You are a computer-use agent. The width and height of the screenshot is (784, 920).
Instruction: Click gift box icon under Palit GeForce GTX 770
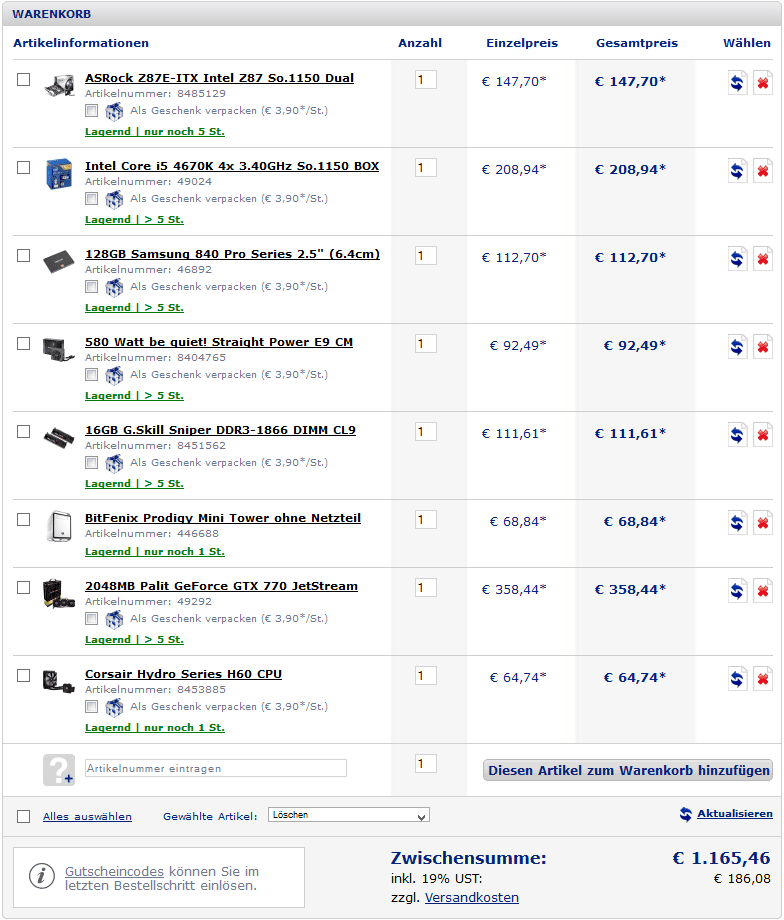[114, 619]
